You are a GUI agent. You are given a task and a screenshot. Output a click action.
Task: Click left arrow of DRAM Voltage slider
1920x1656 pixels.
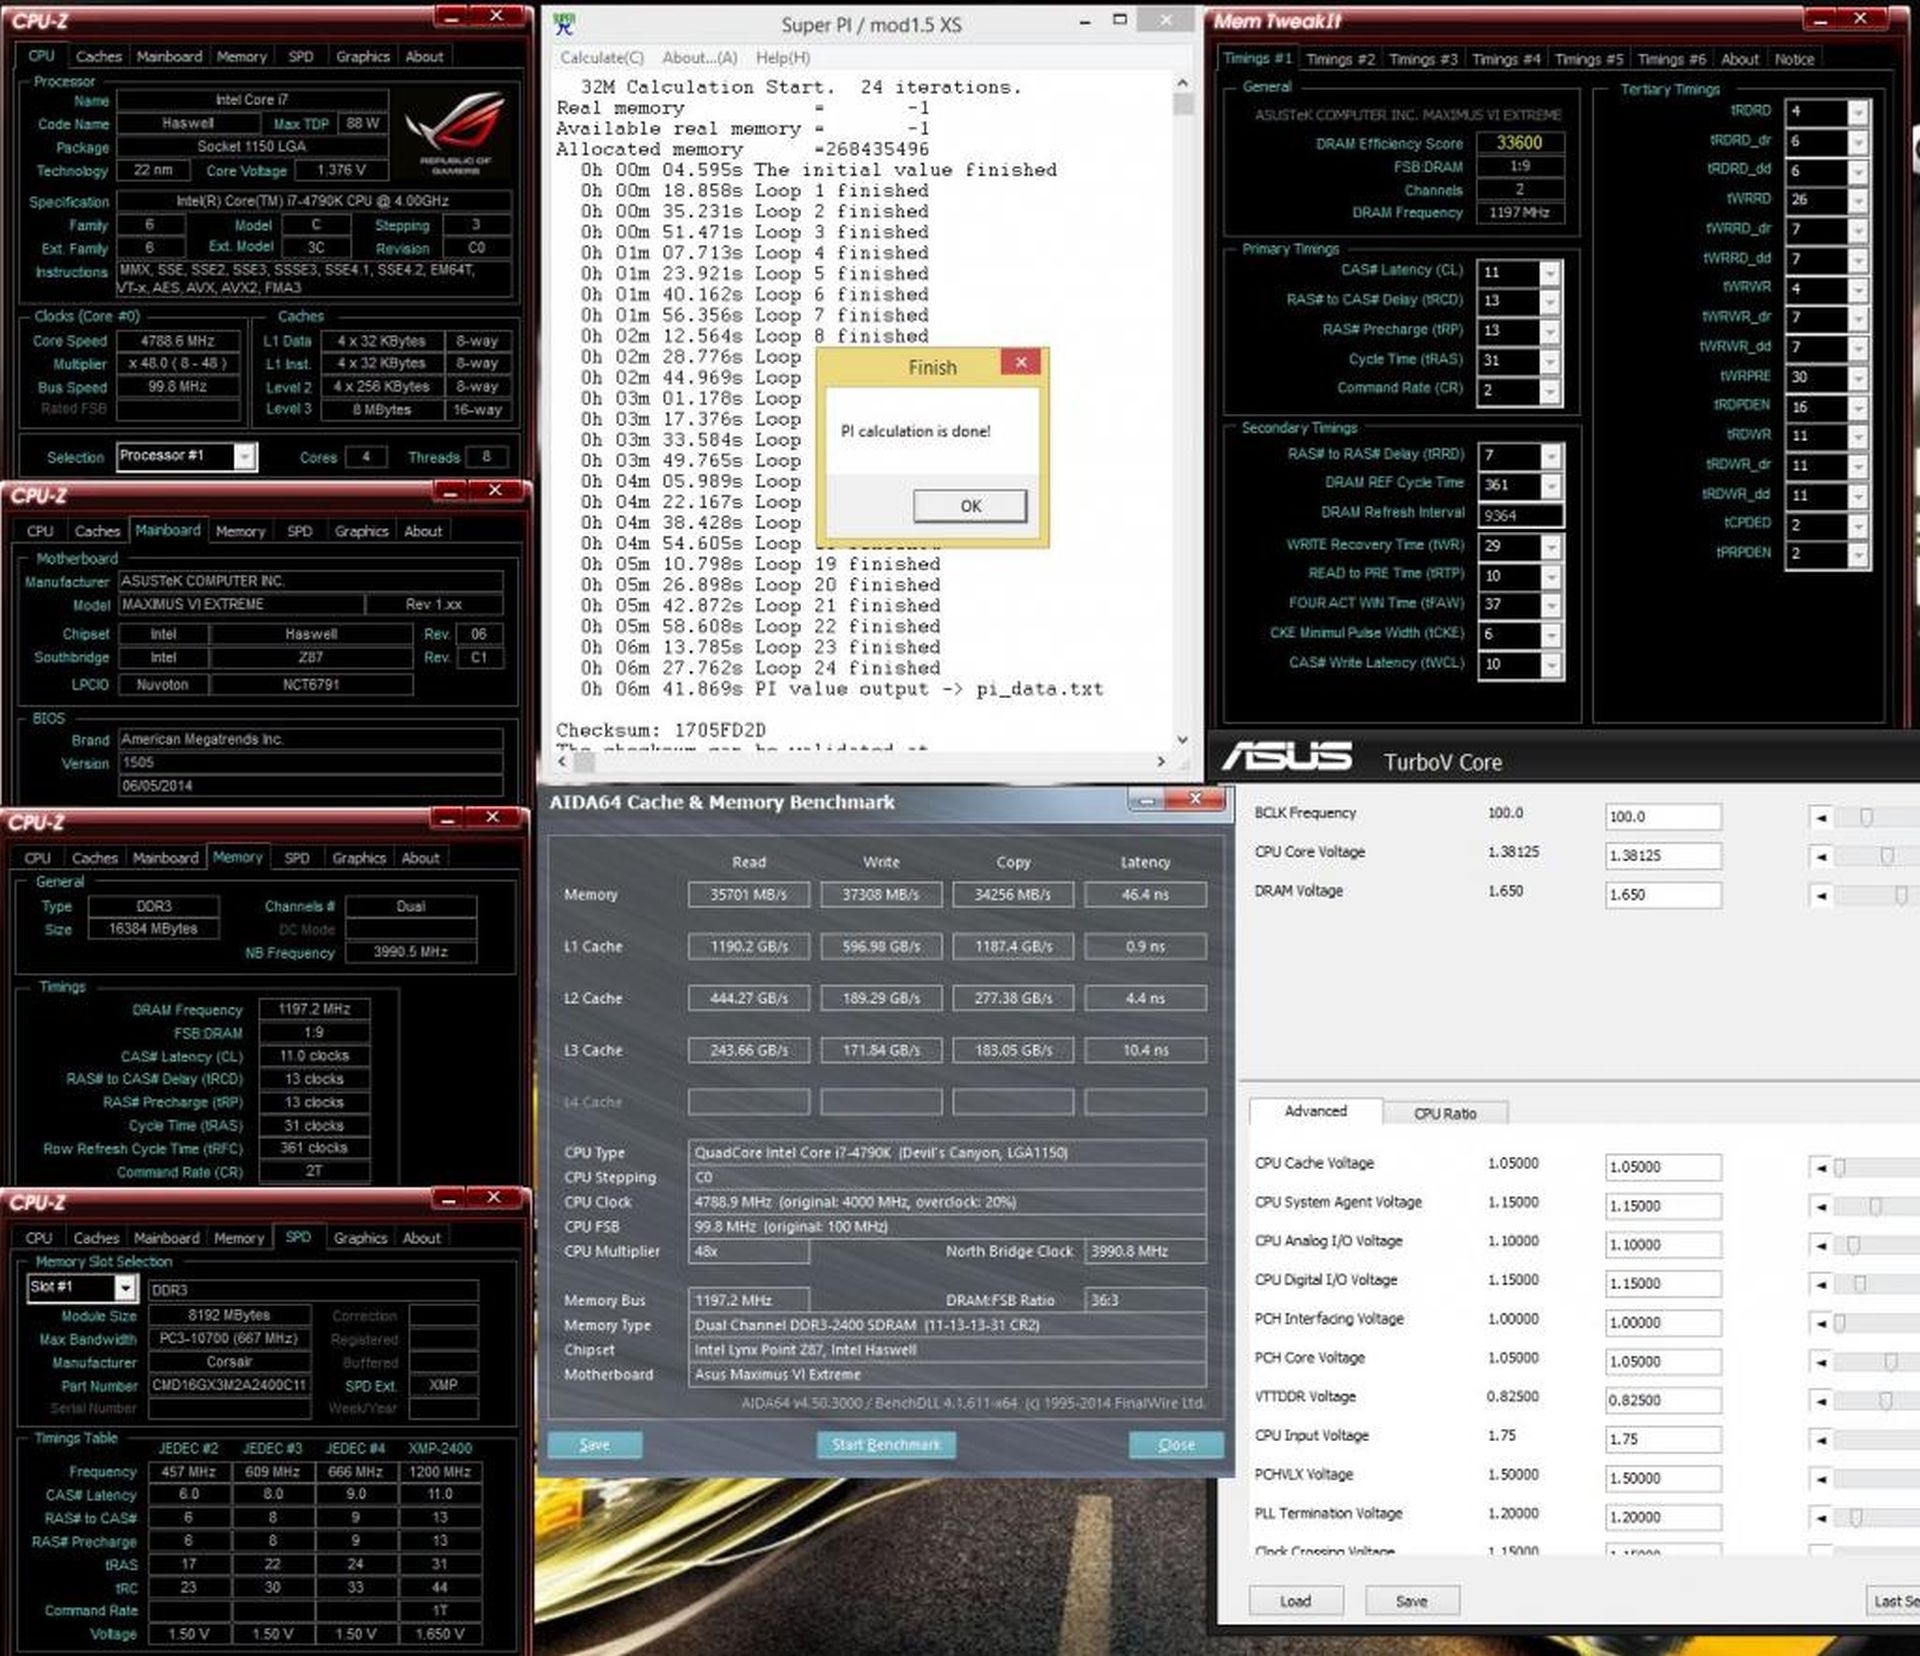click(x=1821, y=895)
